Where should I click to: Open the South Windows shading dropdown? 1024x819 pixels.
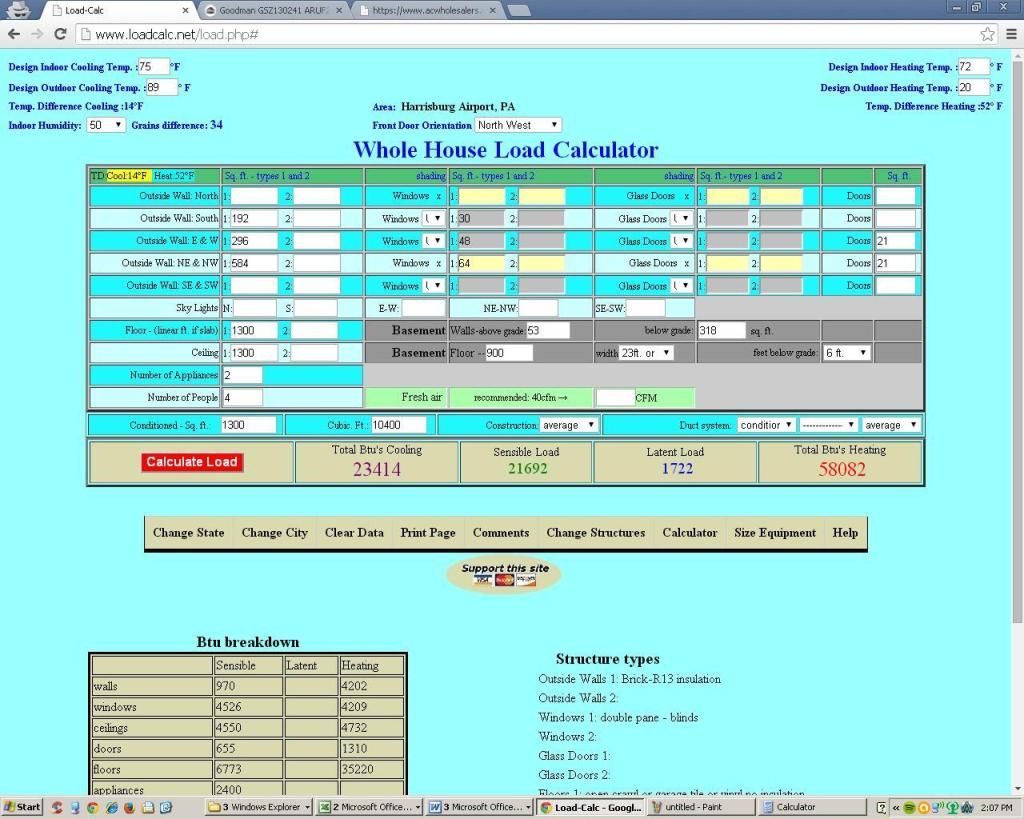click(x=433, y=219)
